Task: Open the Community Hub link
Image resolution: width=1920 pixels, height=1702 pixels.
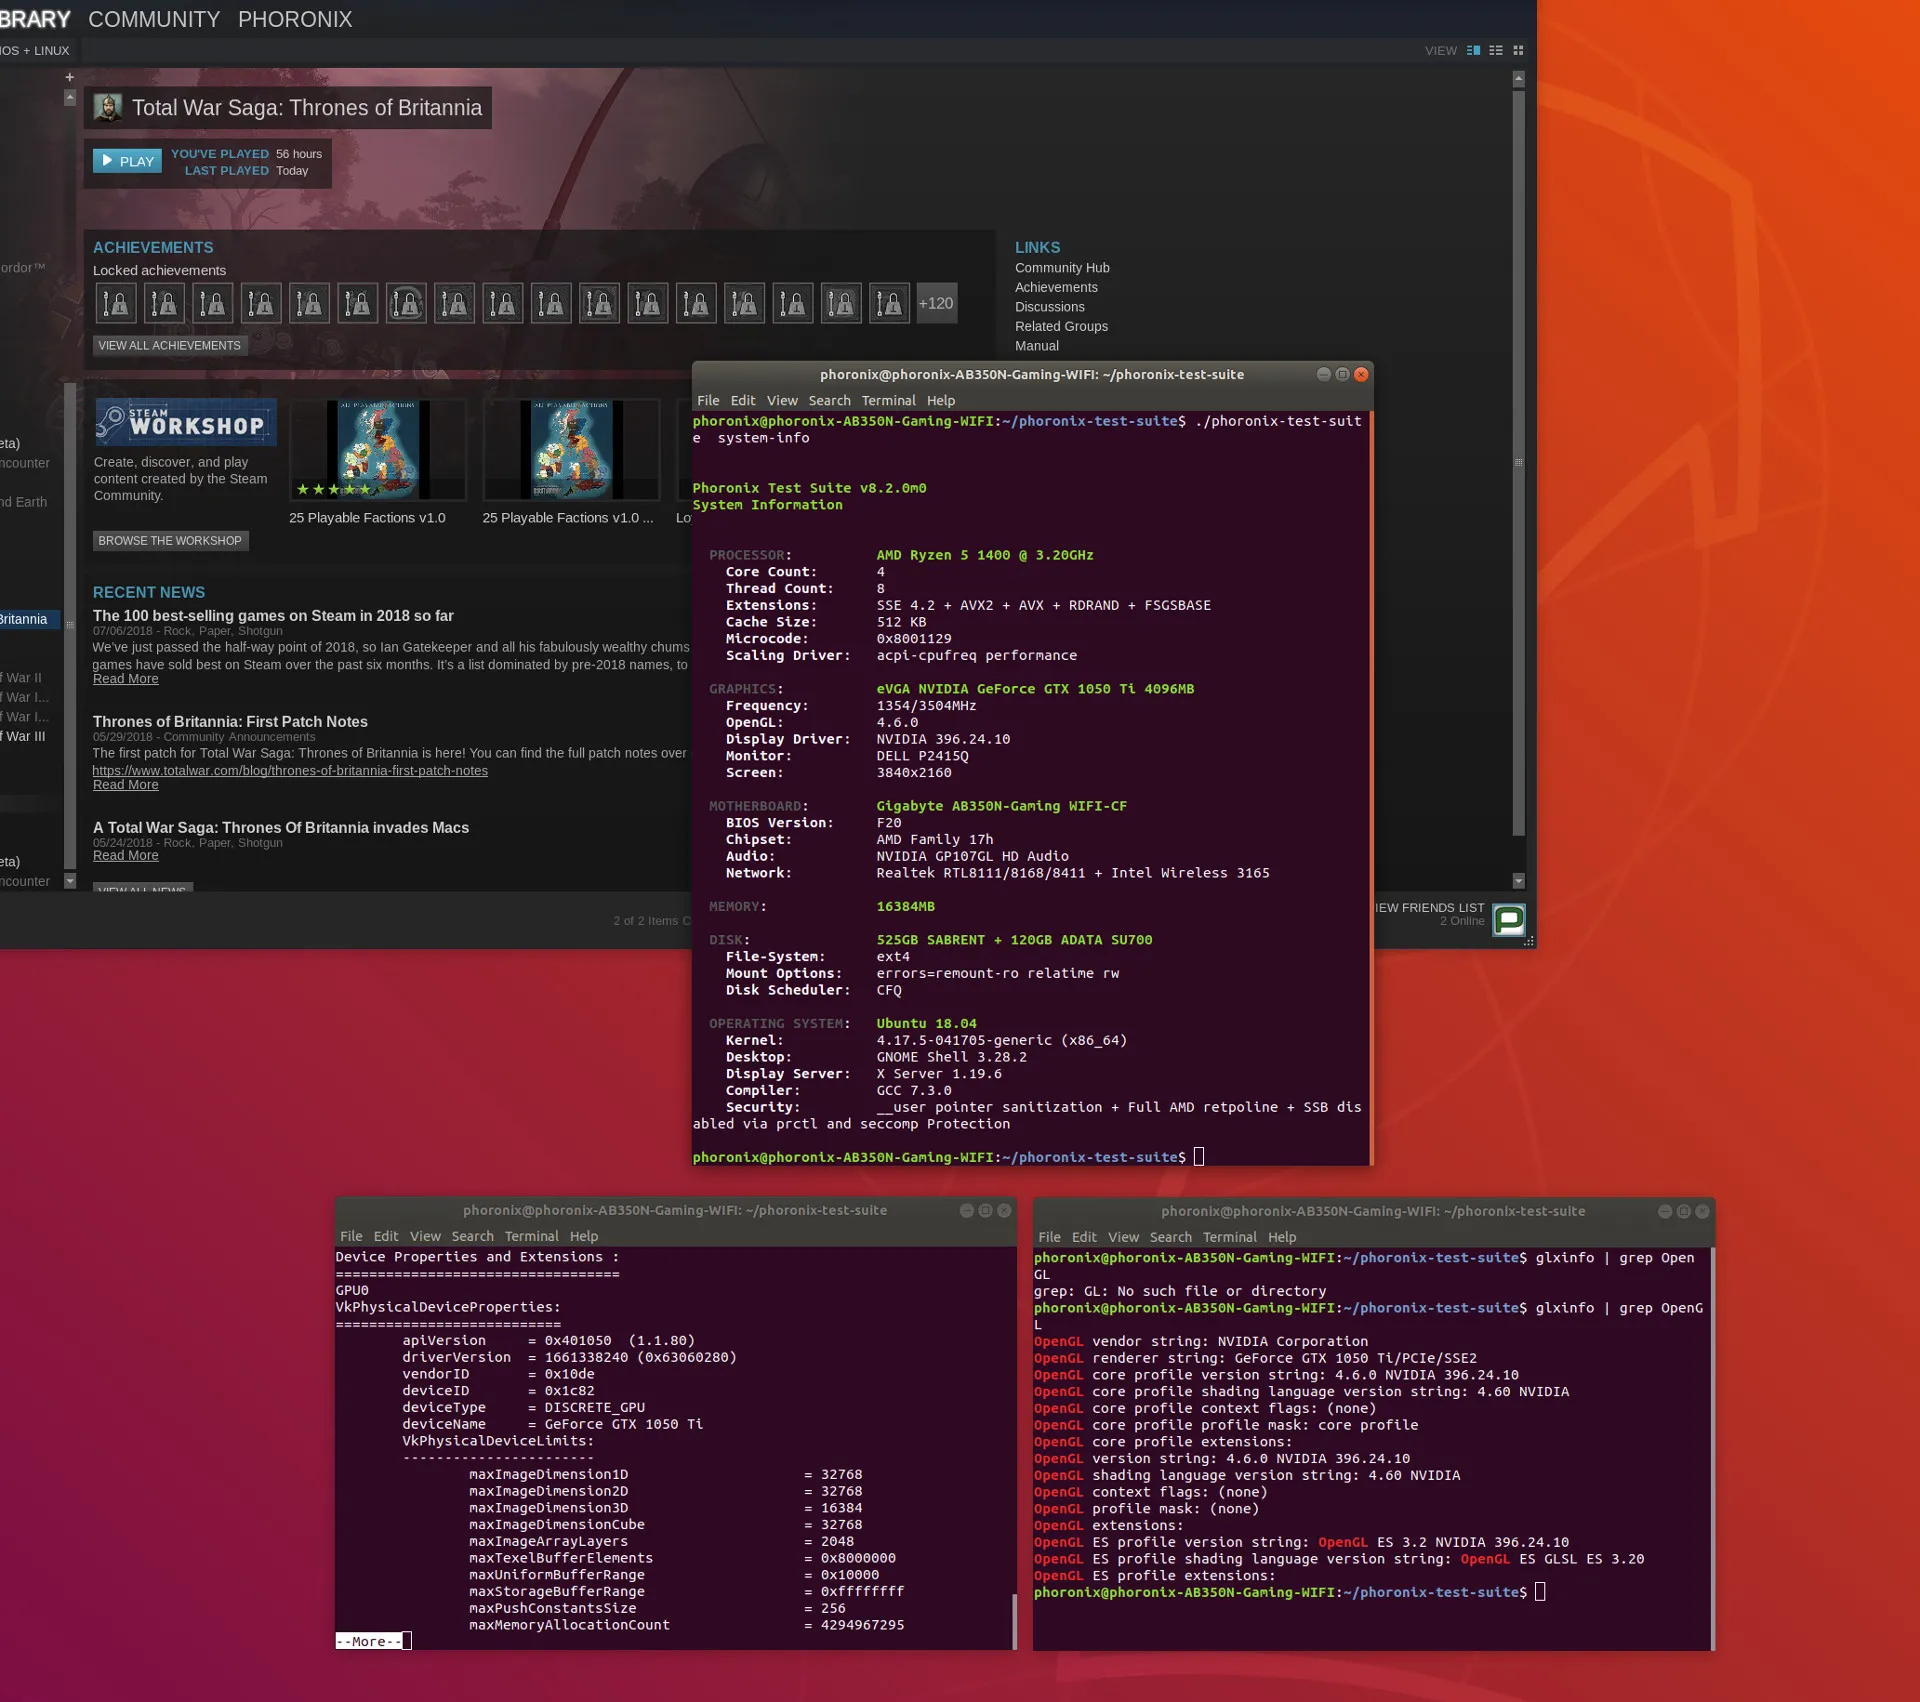Action: 1061,268
